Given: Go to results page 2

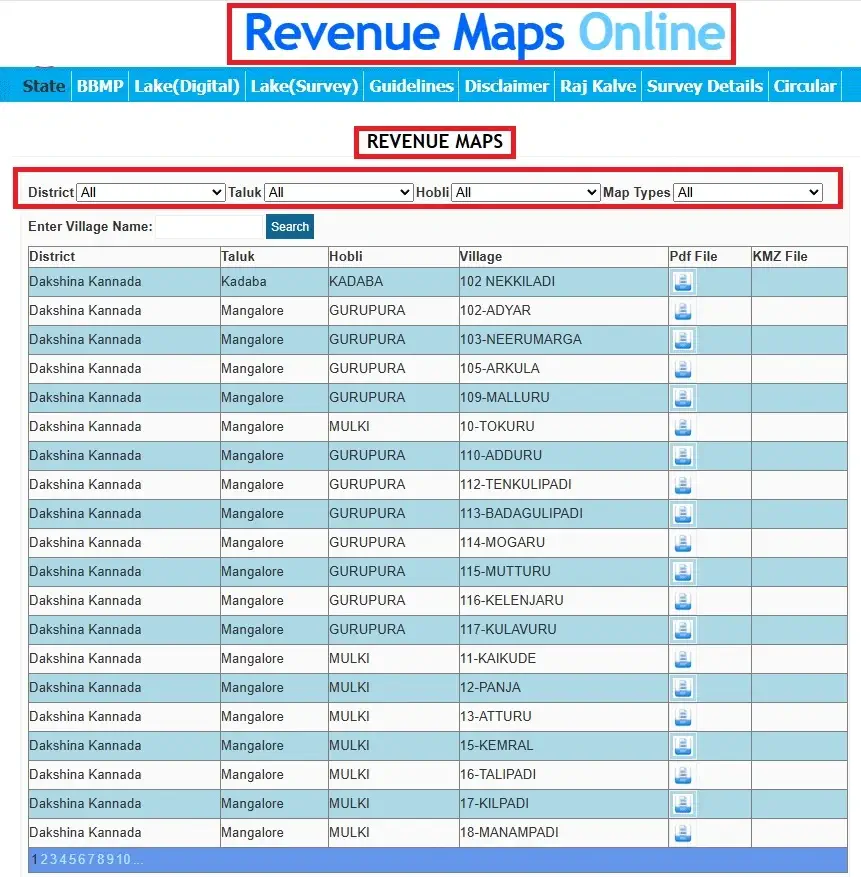Looking at the screenshot, I should tap(44, 859).
